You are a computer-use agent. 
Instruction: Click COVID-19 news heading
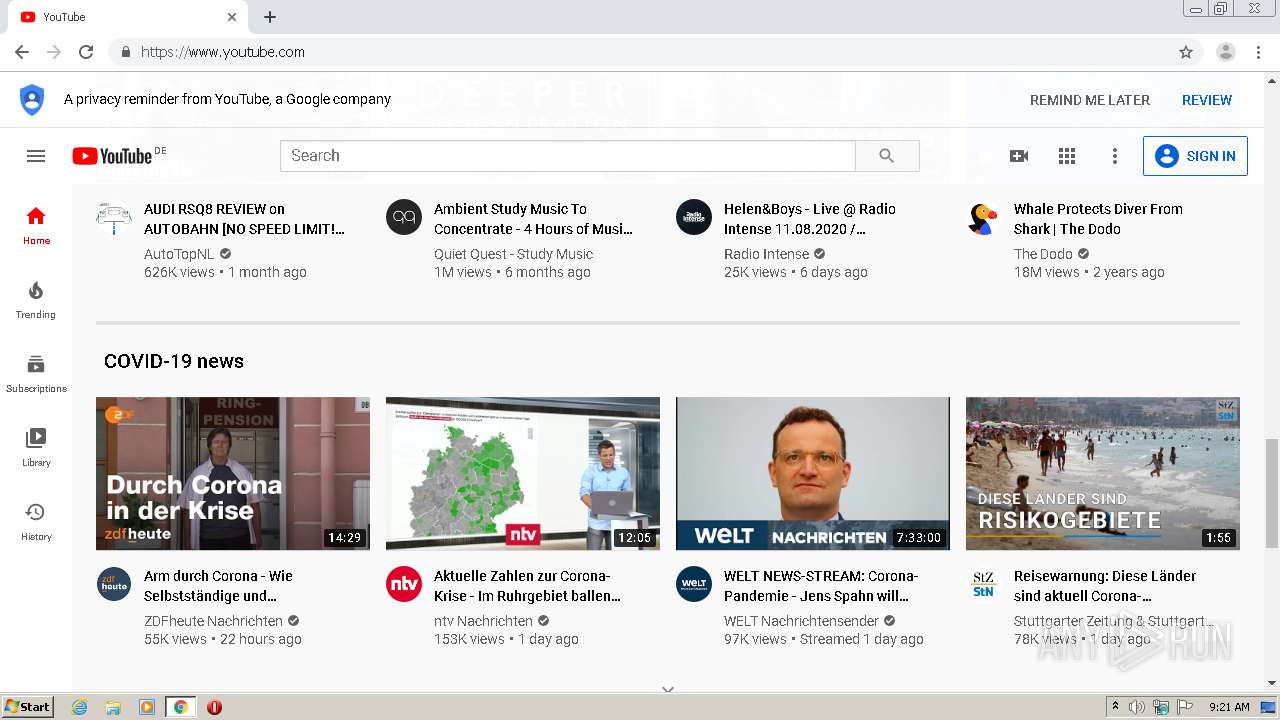174,361
